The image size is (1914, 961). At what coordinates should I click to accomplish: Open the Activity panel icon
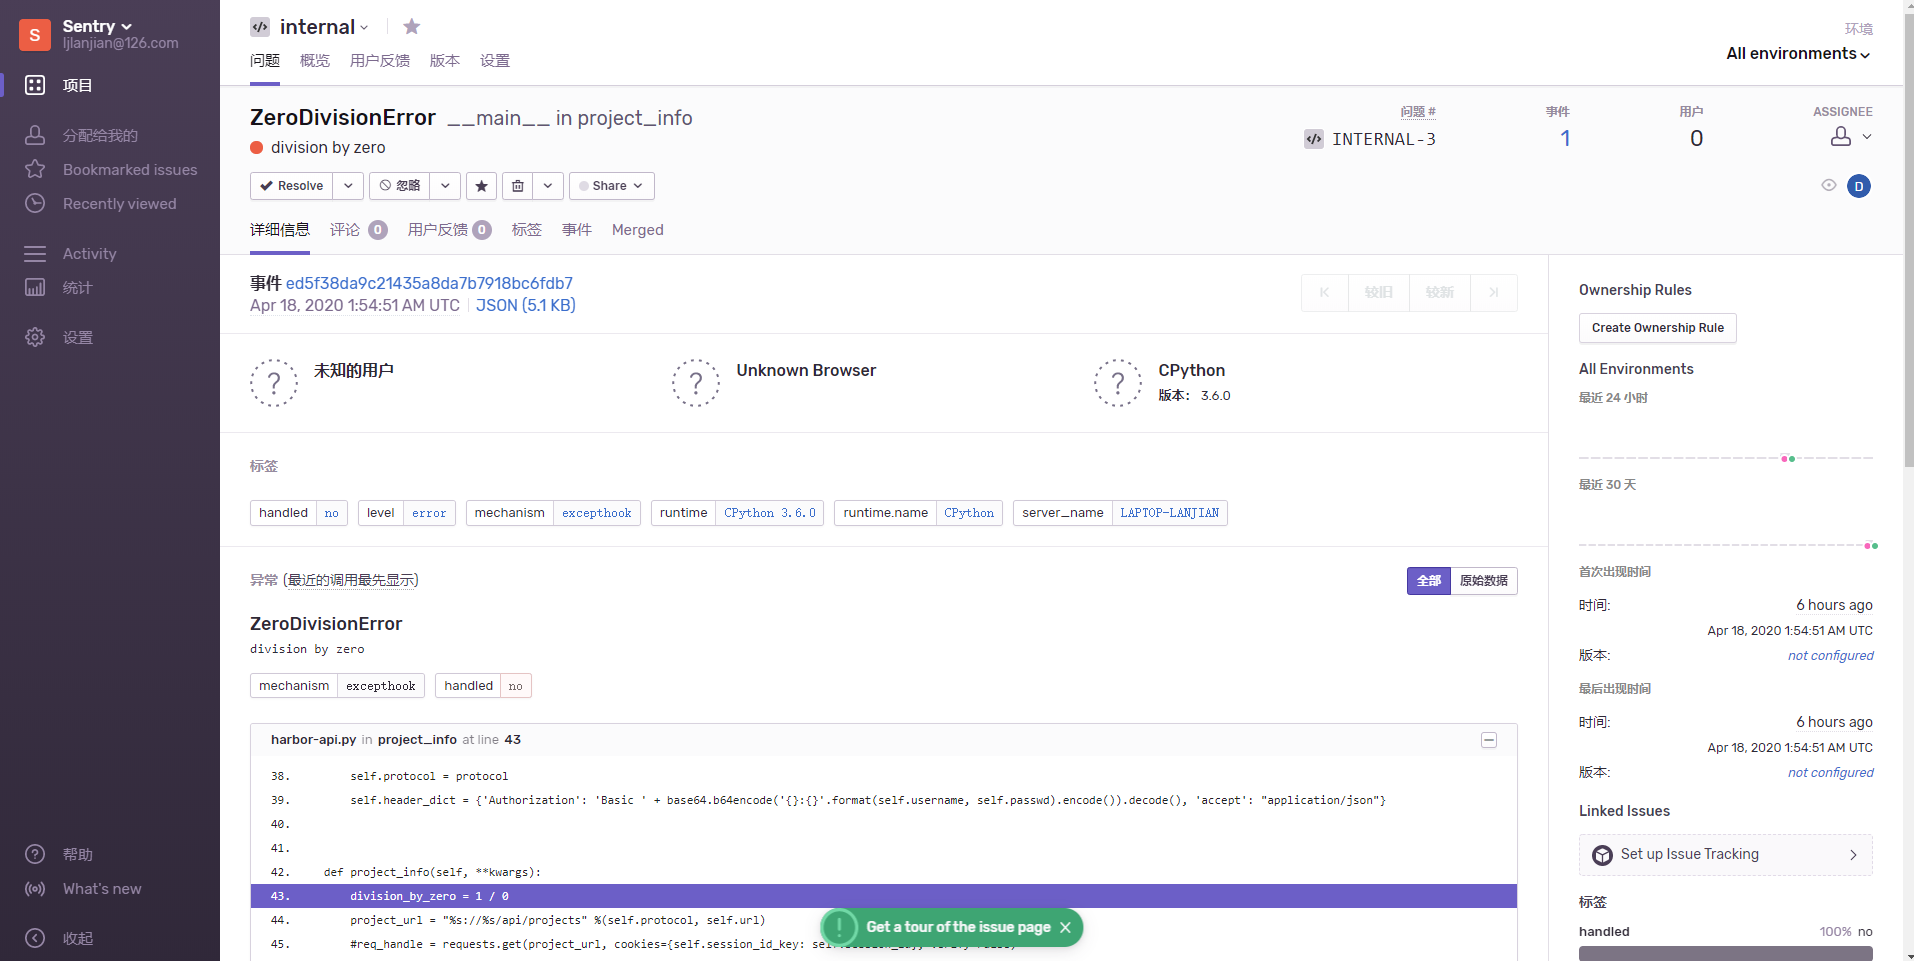(x=36, y=253)
